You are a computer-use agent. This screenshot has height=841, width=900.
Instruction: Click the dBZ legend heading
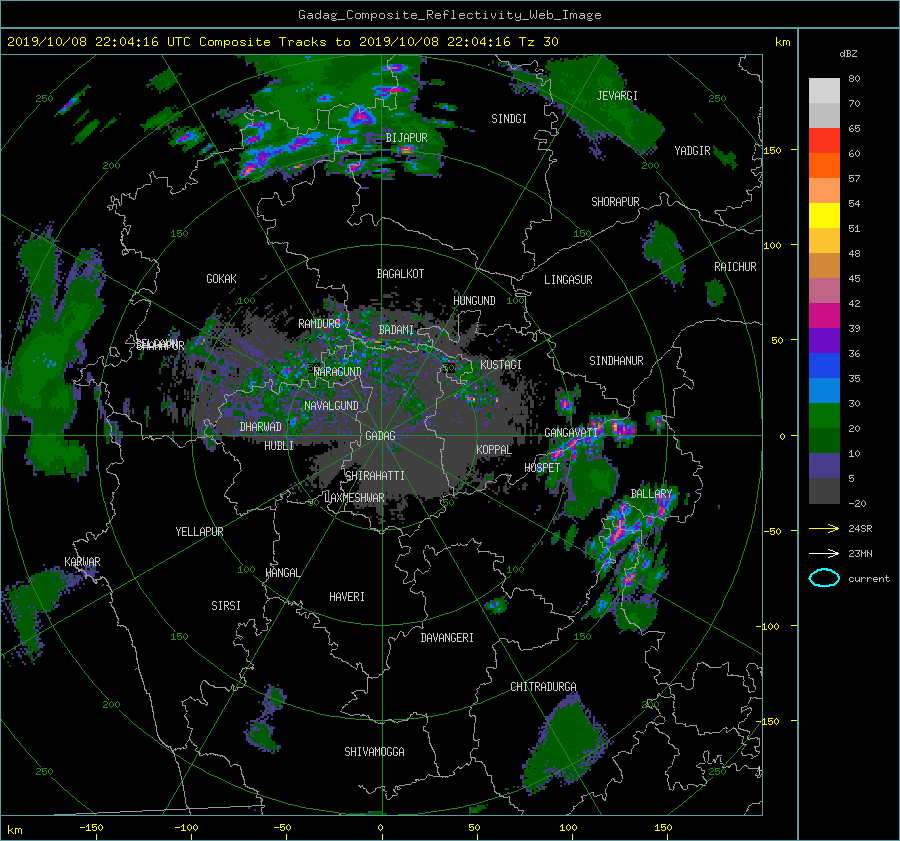click(x=848, y=54)
